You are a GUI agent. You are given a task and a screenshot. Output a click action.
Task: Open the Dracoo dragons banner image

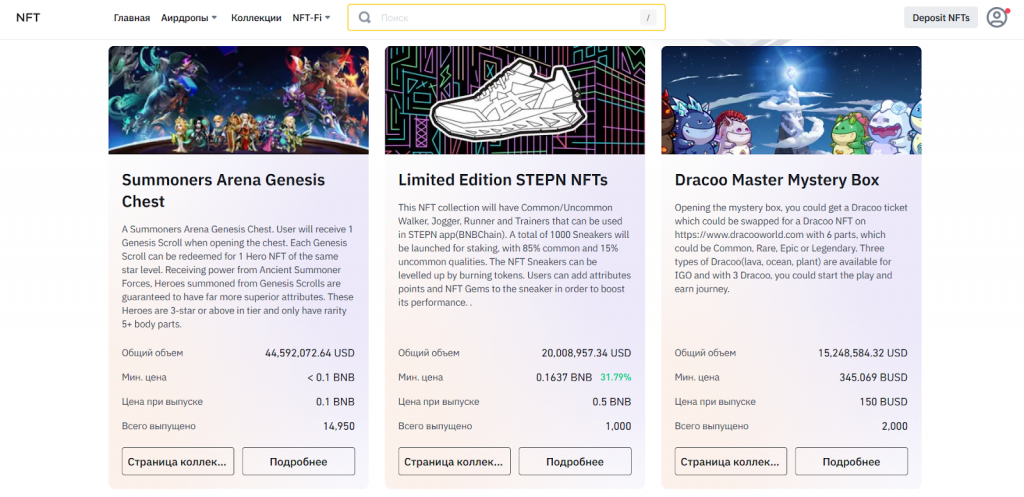pyautogui.click(x=791, y=100)
